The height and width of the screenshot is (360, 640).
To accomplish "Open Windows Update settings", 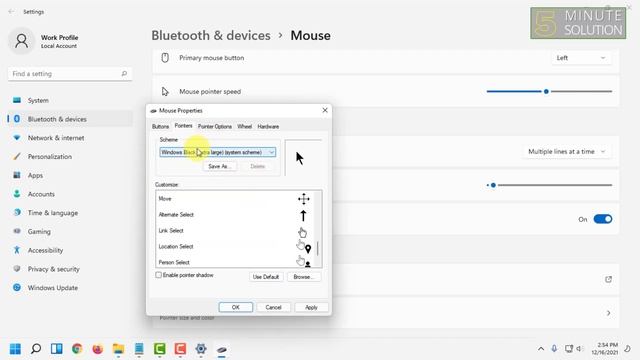I will pos(53,288).
